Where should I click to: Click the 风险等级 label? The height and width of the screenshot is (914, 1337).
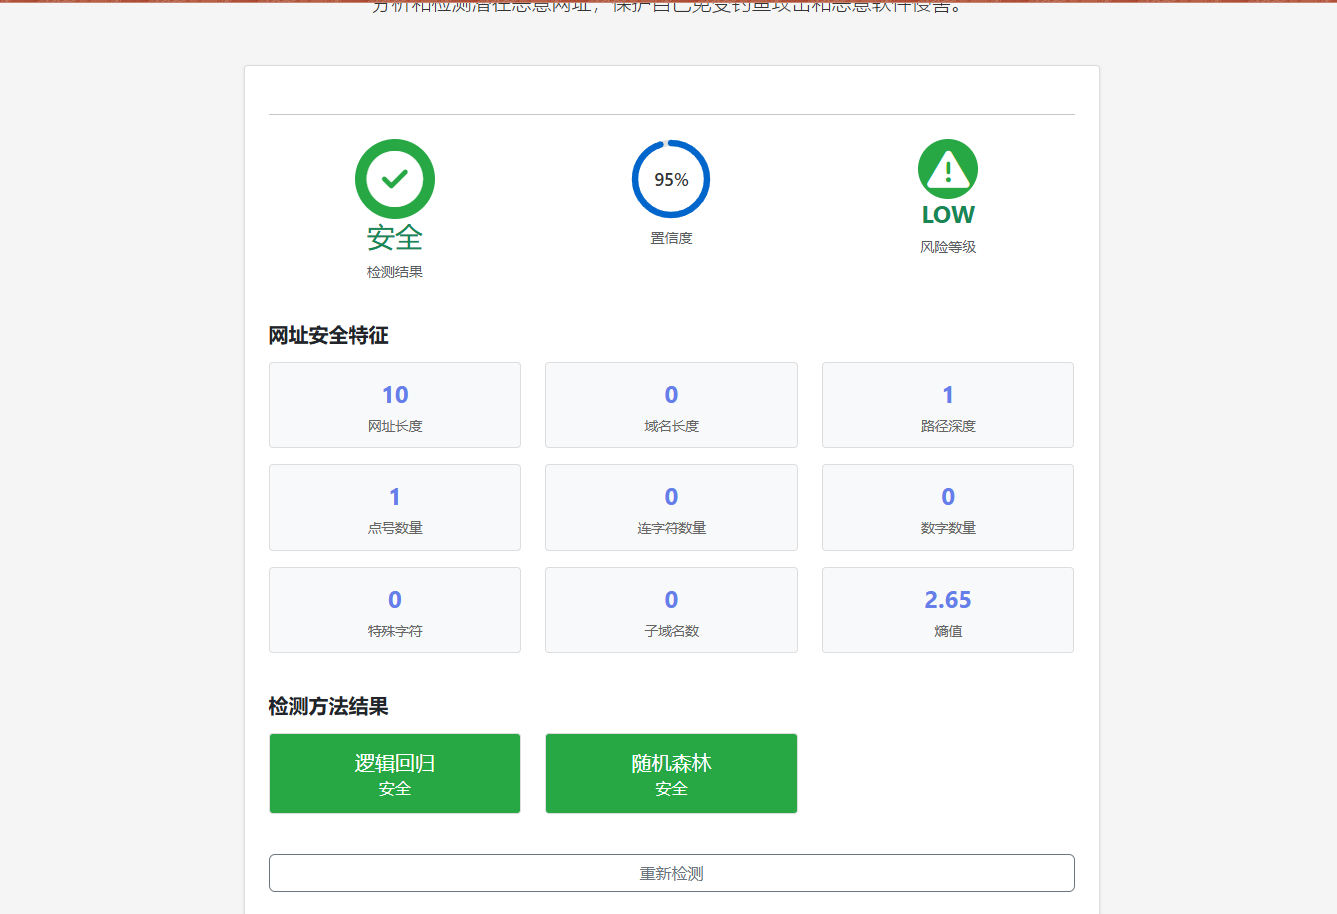pos(948,247)
